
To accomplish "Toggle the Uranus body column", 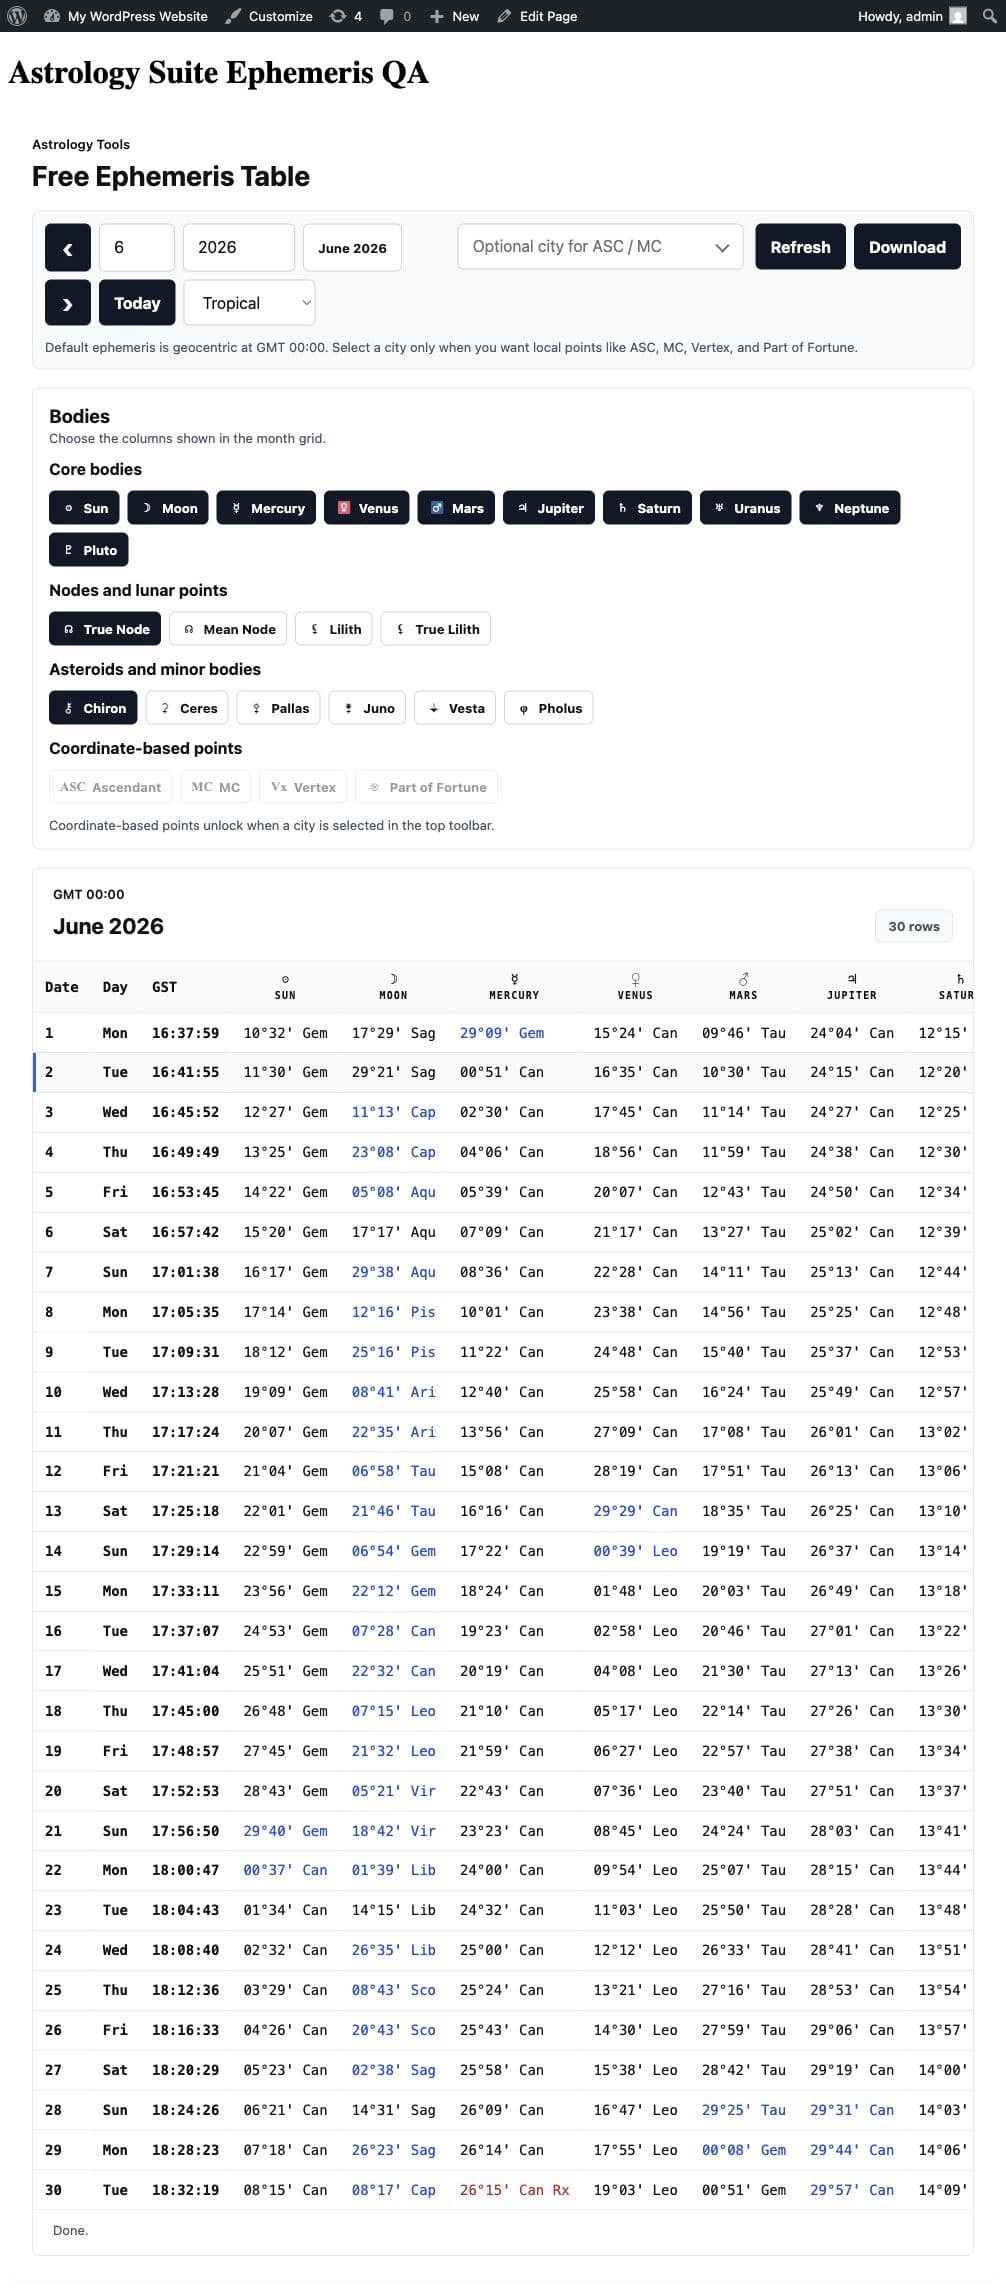I will [746, 508].
